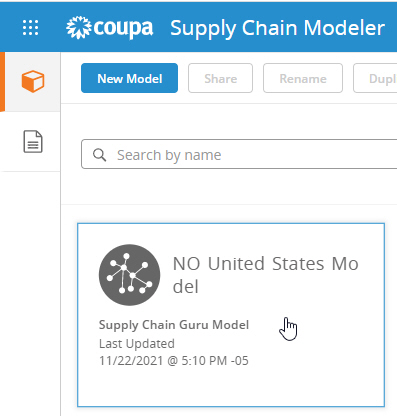Click the coupa wordmark text
This screenshot has width=397, height=416.
123,28
